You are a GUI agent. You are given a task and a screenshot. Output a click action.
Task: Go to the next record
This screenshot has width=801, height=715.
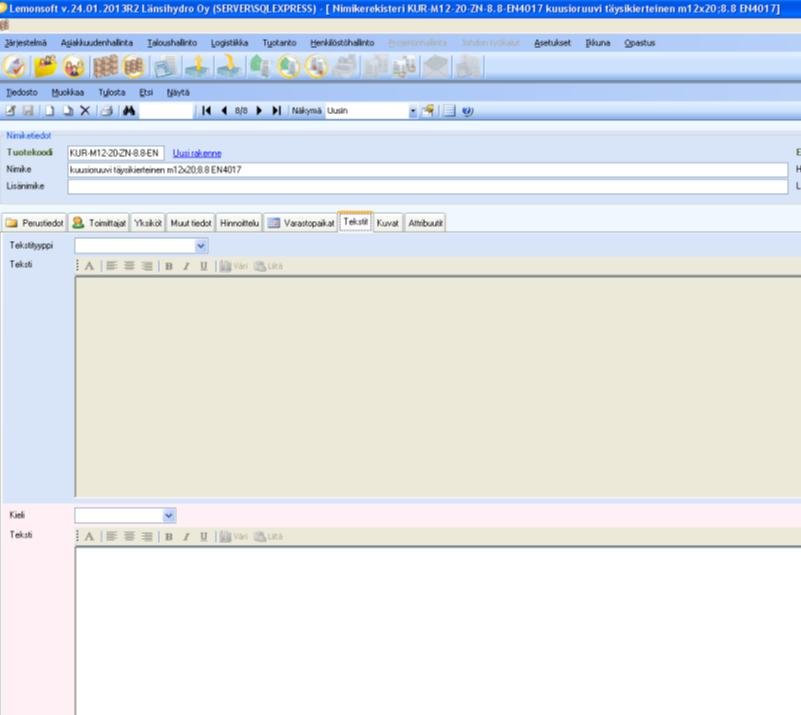[x=259, y=111]
